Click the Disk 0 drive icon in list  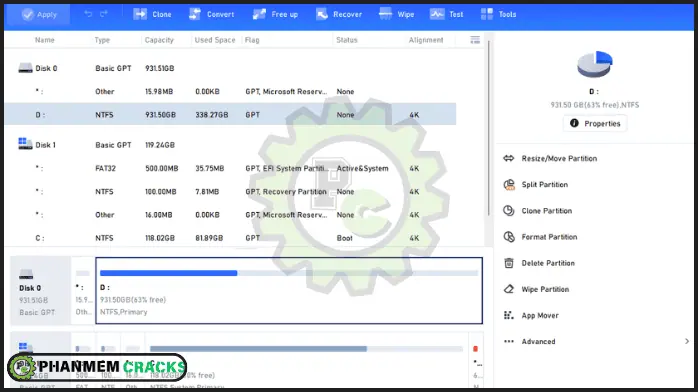pyautogui.click(x=25, y=68)
